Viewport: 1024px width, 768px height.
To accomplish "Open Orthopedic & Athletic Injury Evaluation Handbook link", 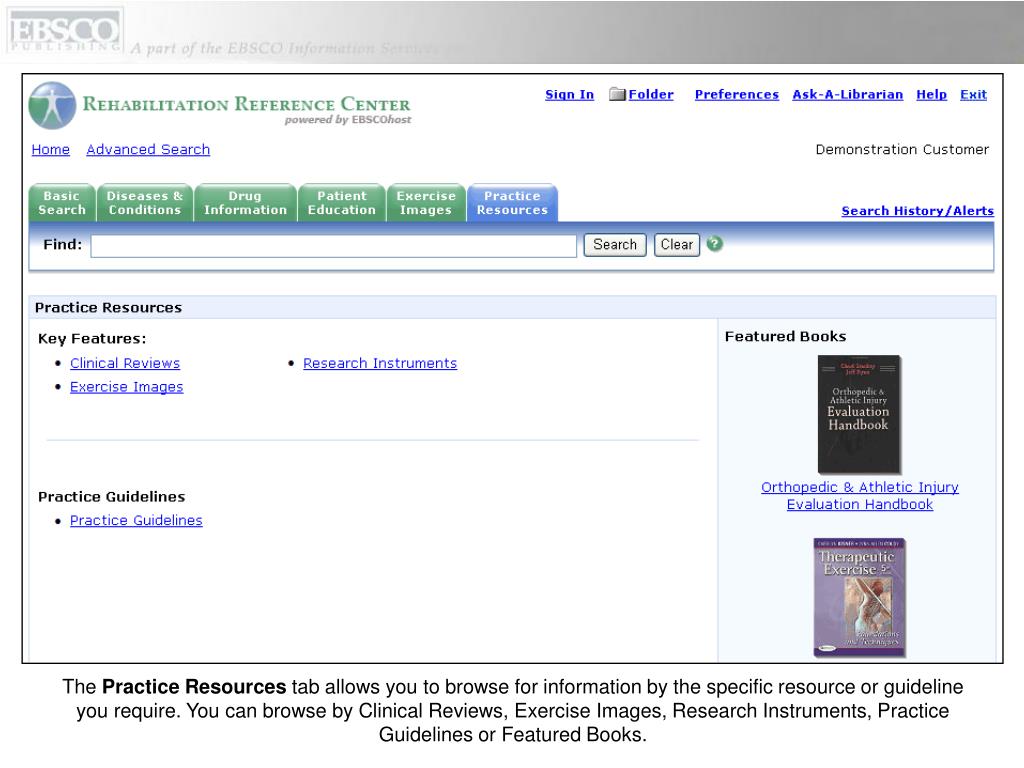I will pyautogui.click(x=860, y=496).
